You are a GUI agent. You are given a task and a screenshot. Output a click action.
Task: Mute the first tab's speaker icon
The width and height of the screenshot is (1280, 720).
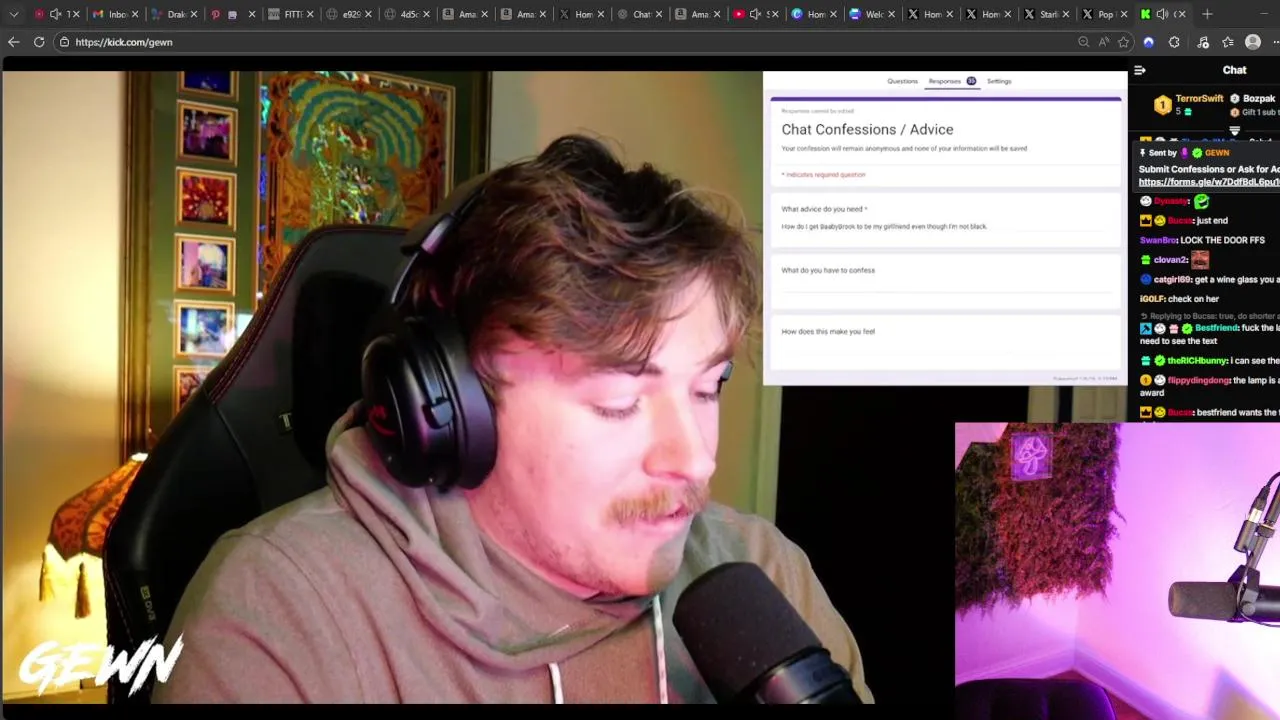tap(55, 14)
